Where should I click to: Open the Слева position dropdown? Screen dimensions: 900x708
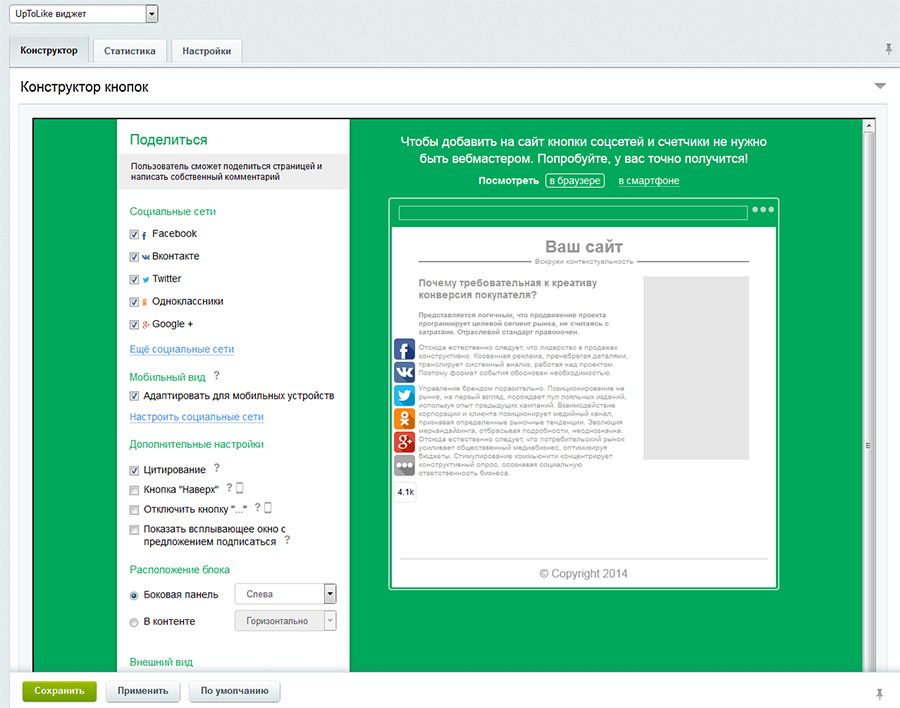pyautogui.click(x=329, y=594)
